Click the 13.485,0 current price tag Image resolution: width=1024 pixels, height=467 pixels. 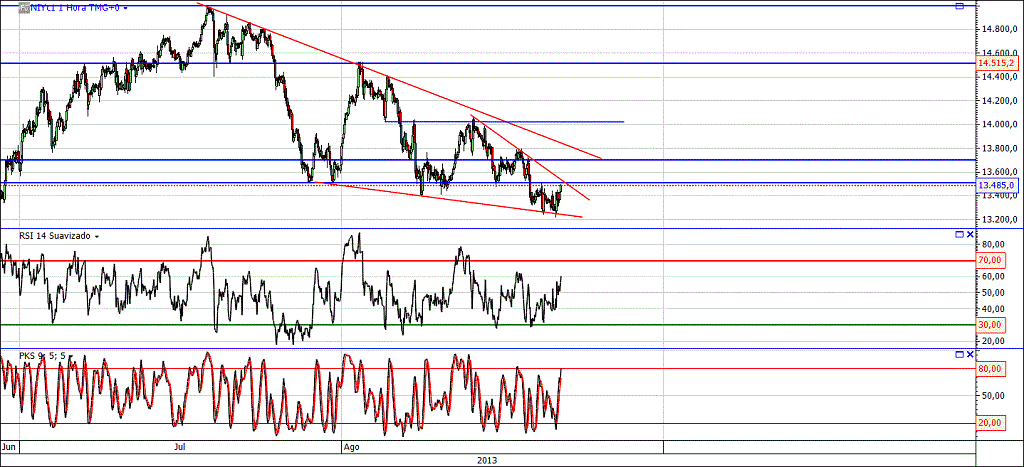(x=996, y=185)
